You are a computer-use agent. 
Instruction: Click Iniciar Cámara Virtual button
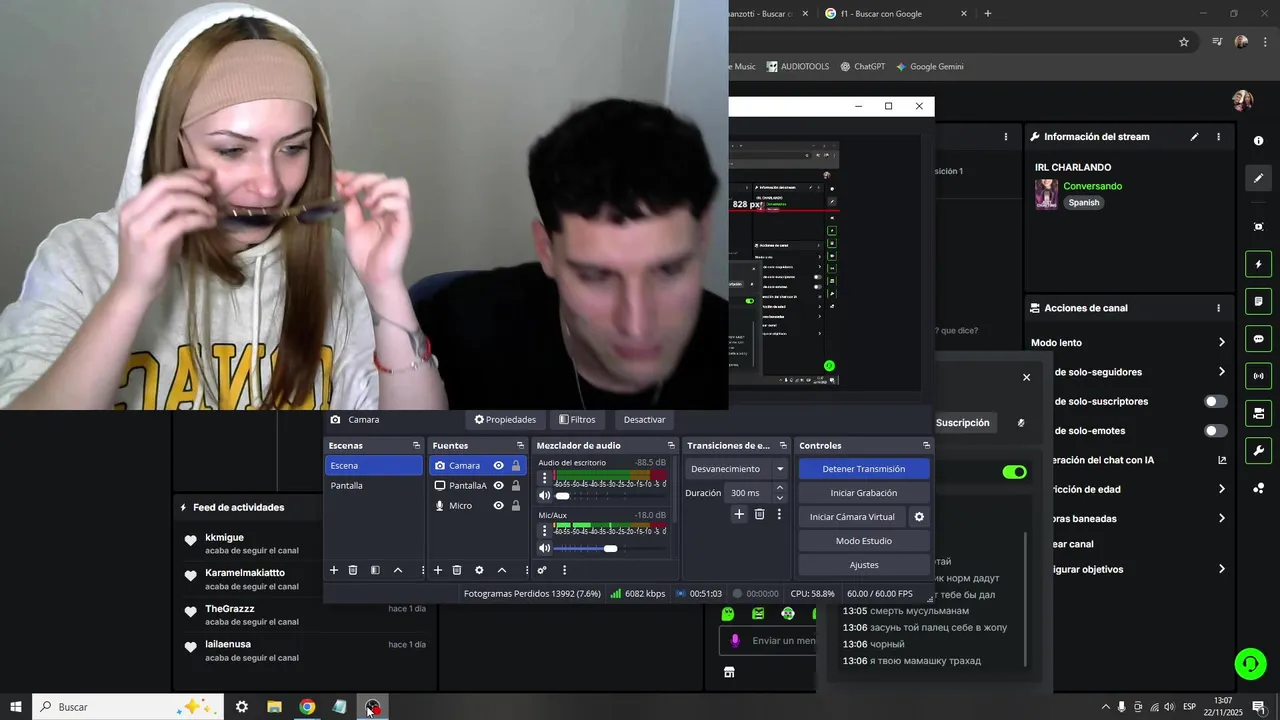coord(852,517)
